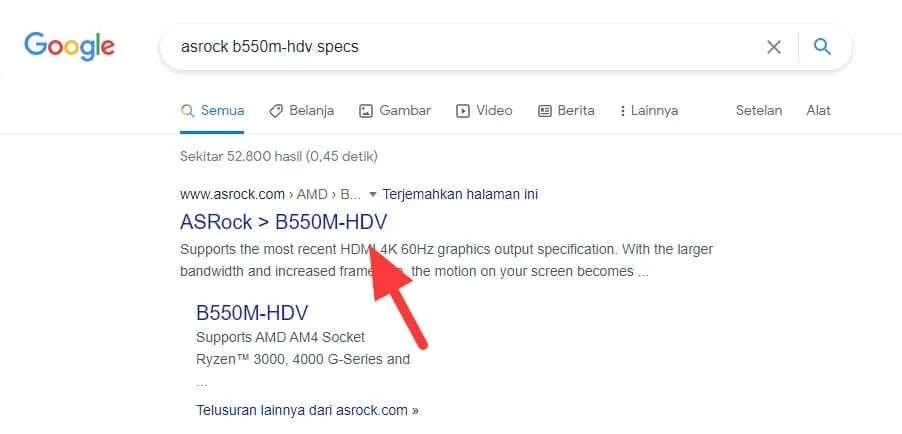The image size is (902, 434).
Task: Click the Google logo
Action: [x=69, y=47]
